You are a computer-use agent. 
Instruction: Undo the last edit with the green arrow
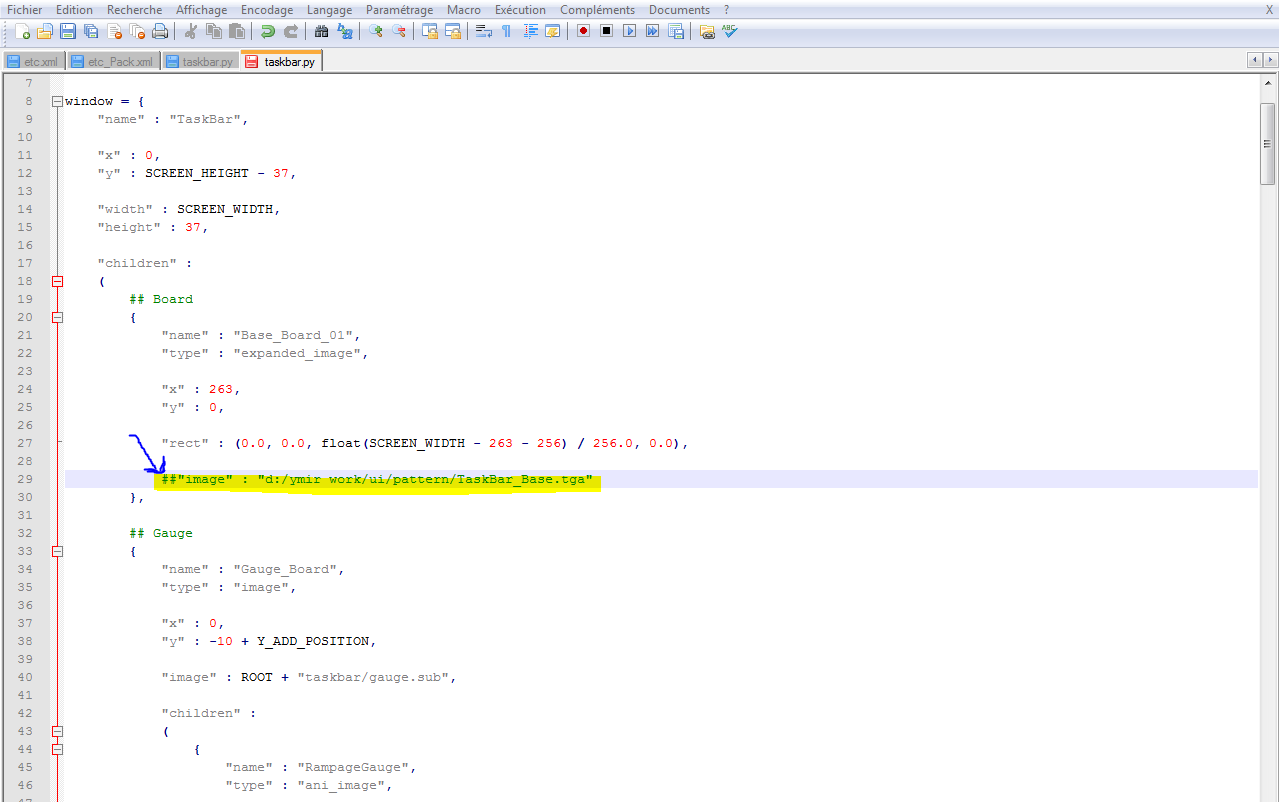[x=268, y=31]
